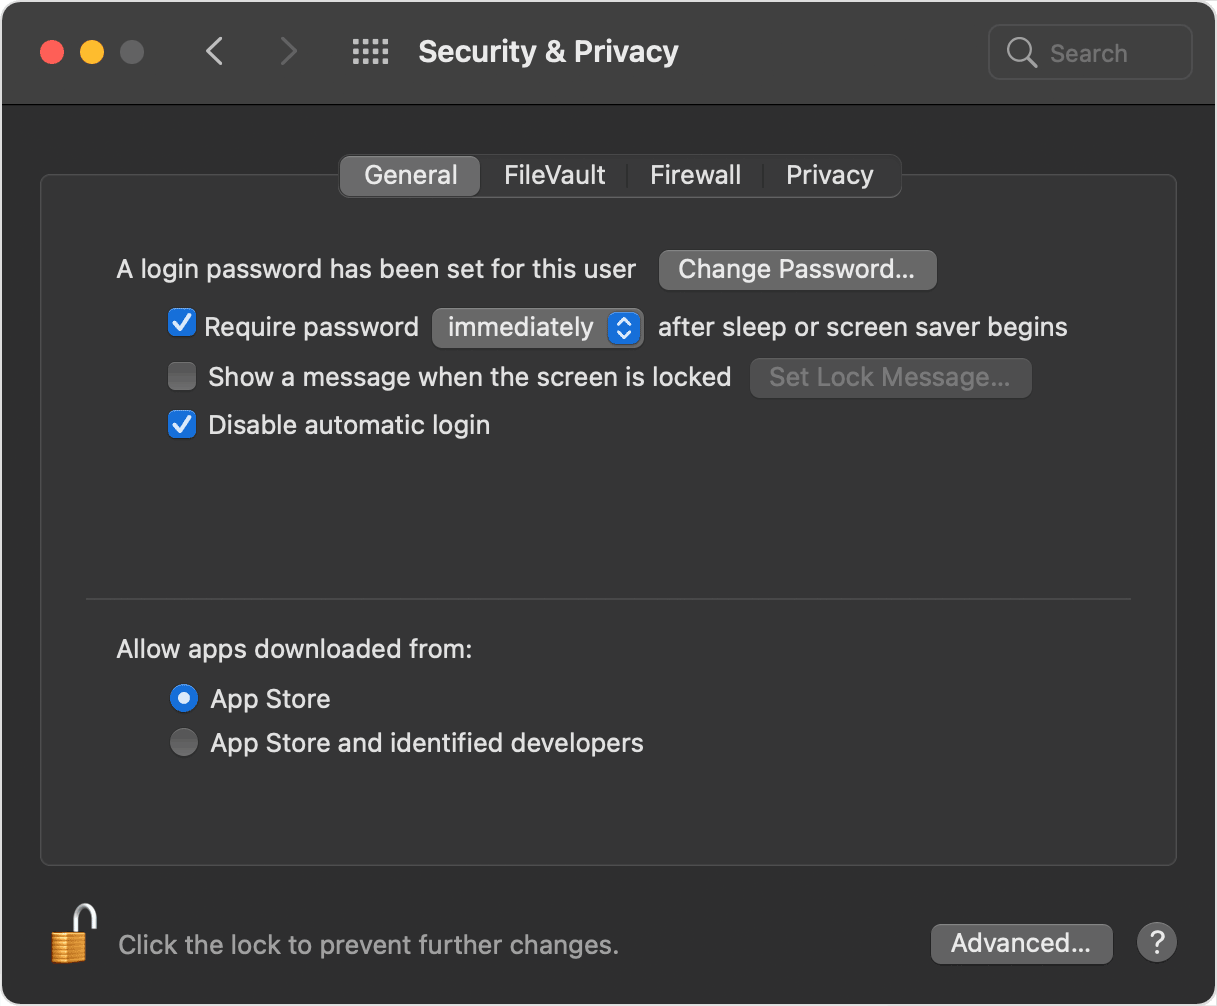Open the Firewall tab
The height and width of the screenshot is (1006, 1217).
[695, 175]
